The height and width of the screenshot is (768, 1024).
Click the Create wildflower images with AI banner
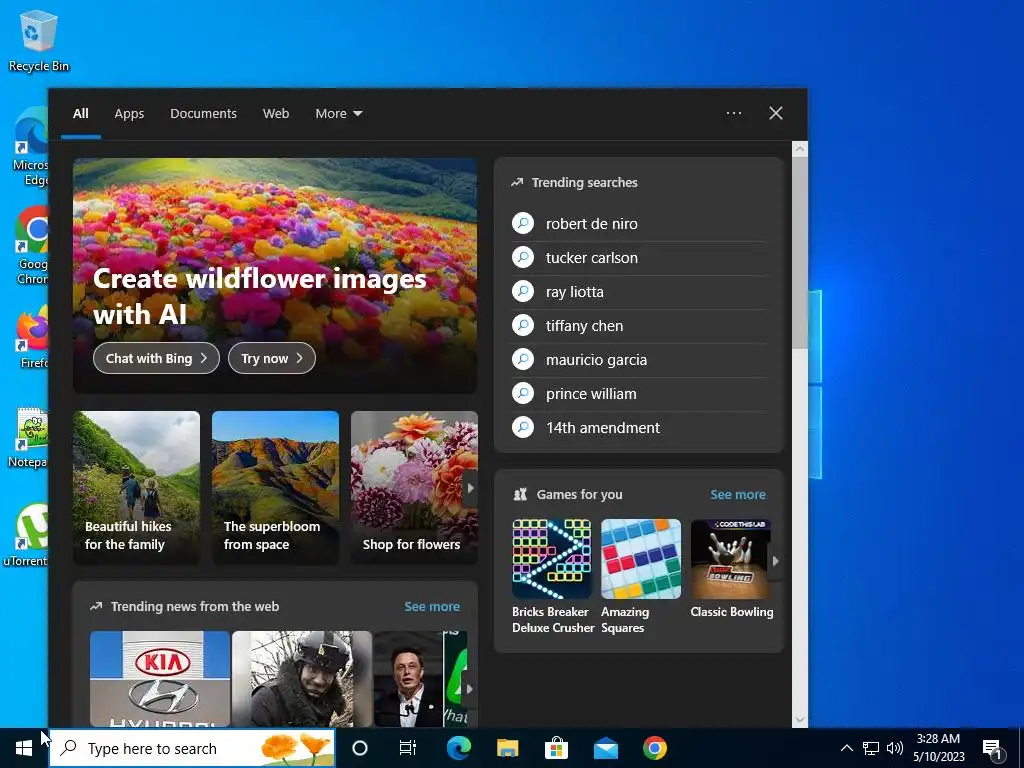pyautogui.click(x=275, y=275)
